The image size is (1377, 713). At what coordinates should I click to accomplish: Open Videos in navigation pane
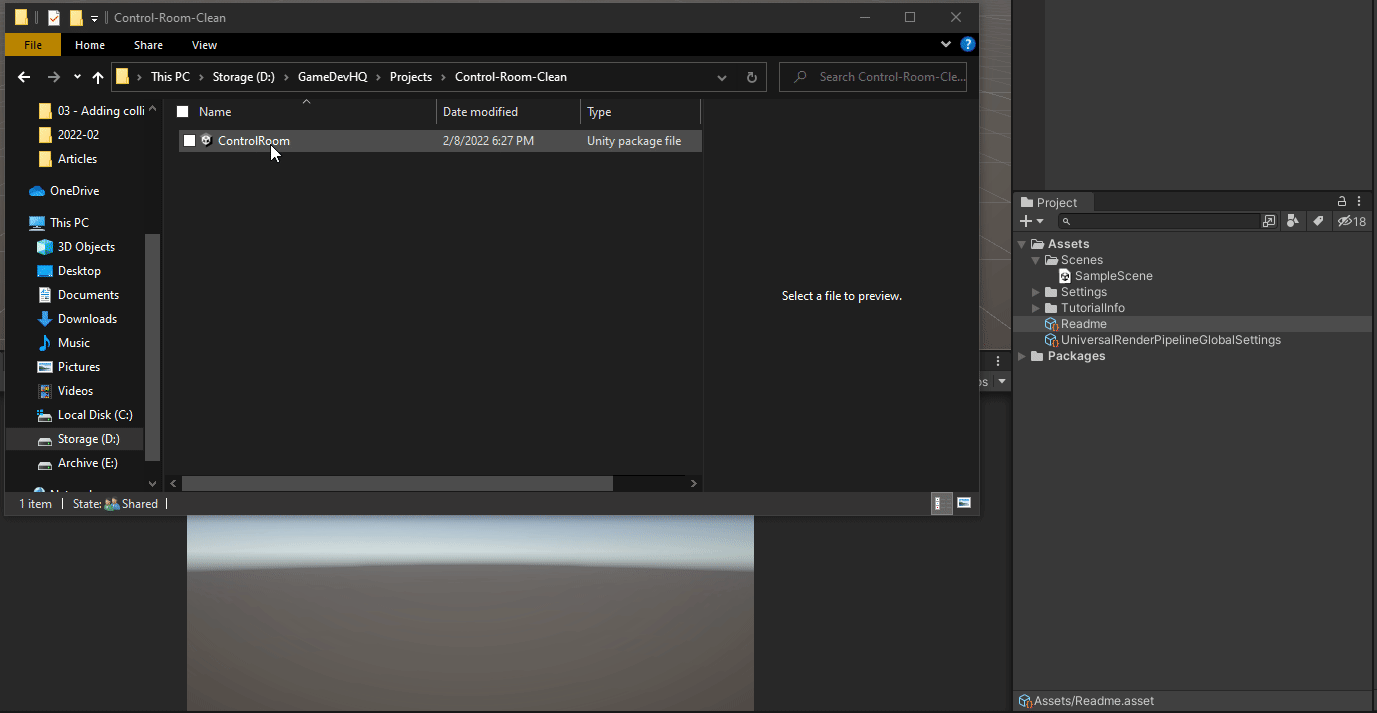pyautogui.click(x=66, y=391)
